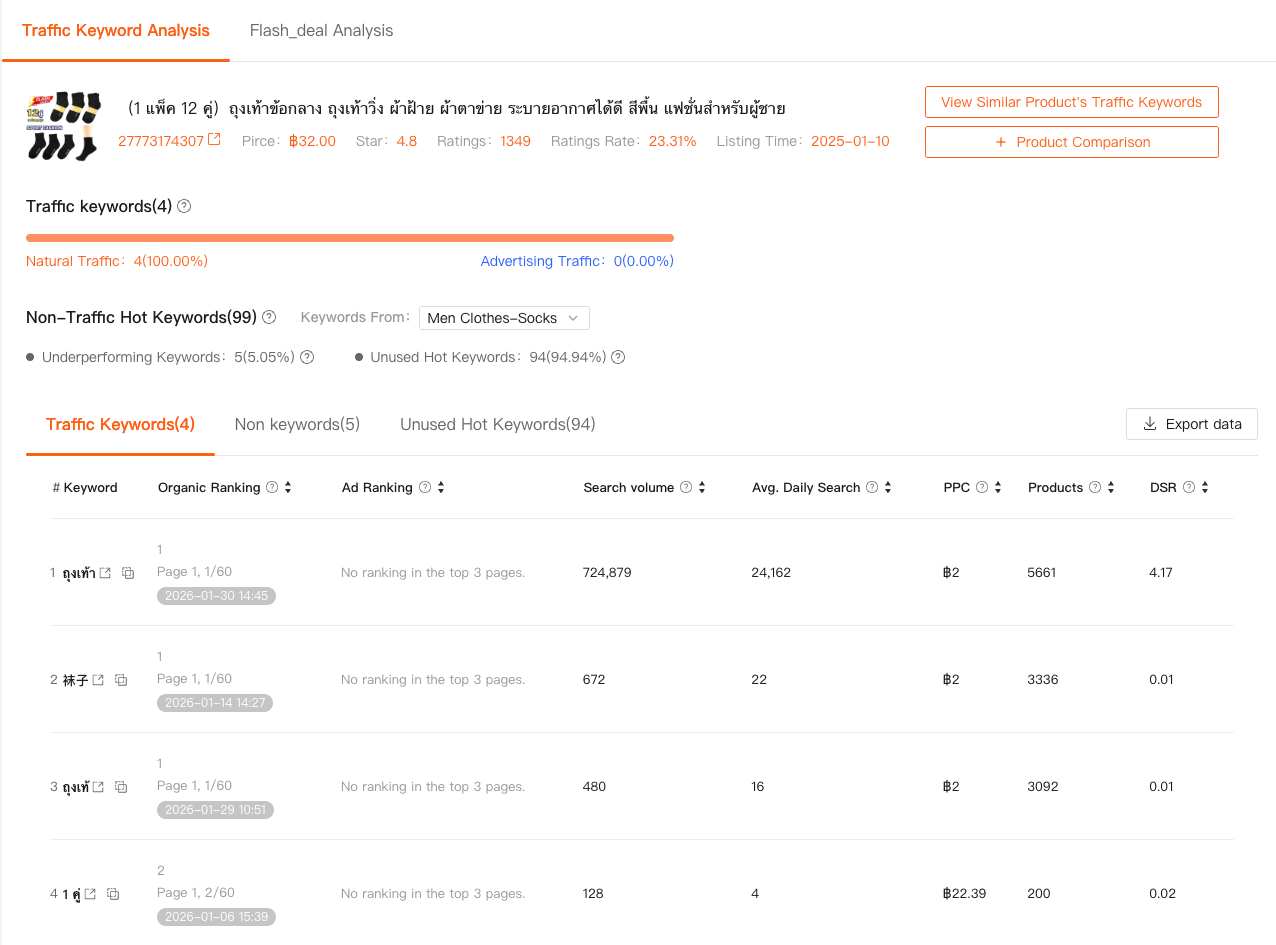Click help icon next to Underperforming Keywords
Viewport: 1276px width, 945px height.
(307, 357)
